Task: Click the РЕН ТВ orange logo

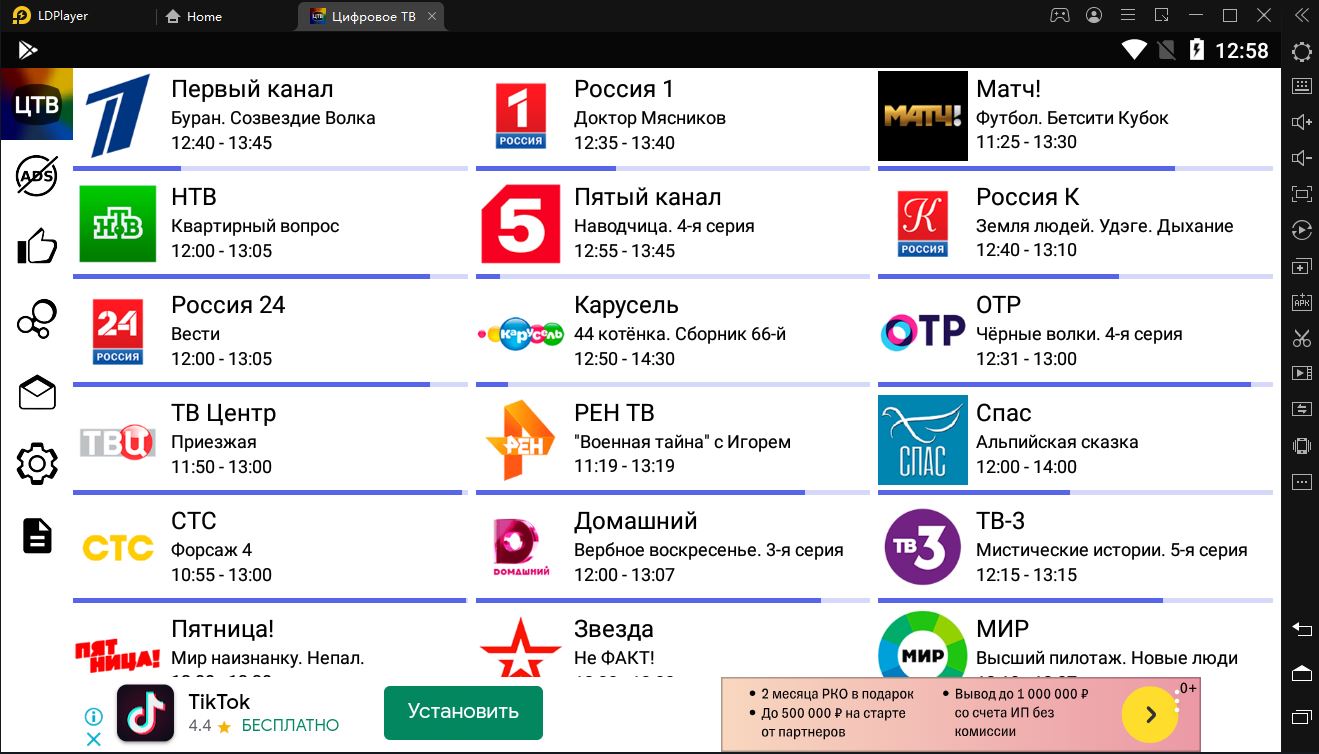Action: 520,440
